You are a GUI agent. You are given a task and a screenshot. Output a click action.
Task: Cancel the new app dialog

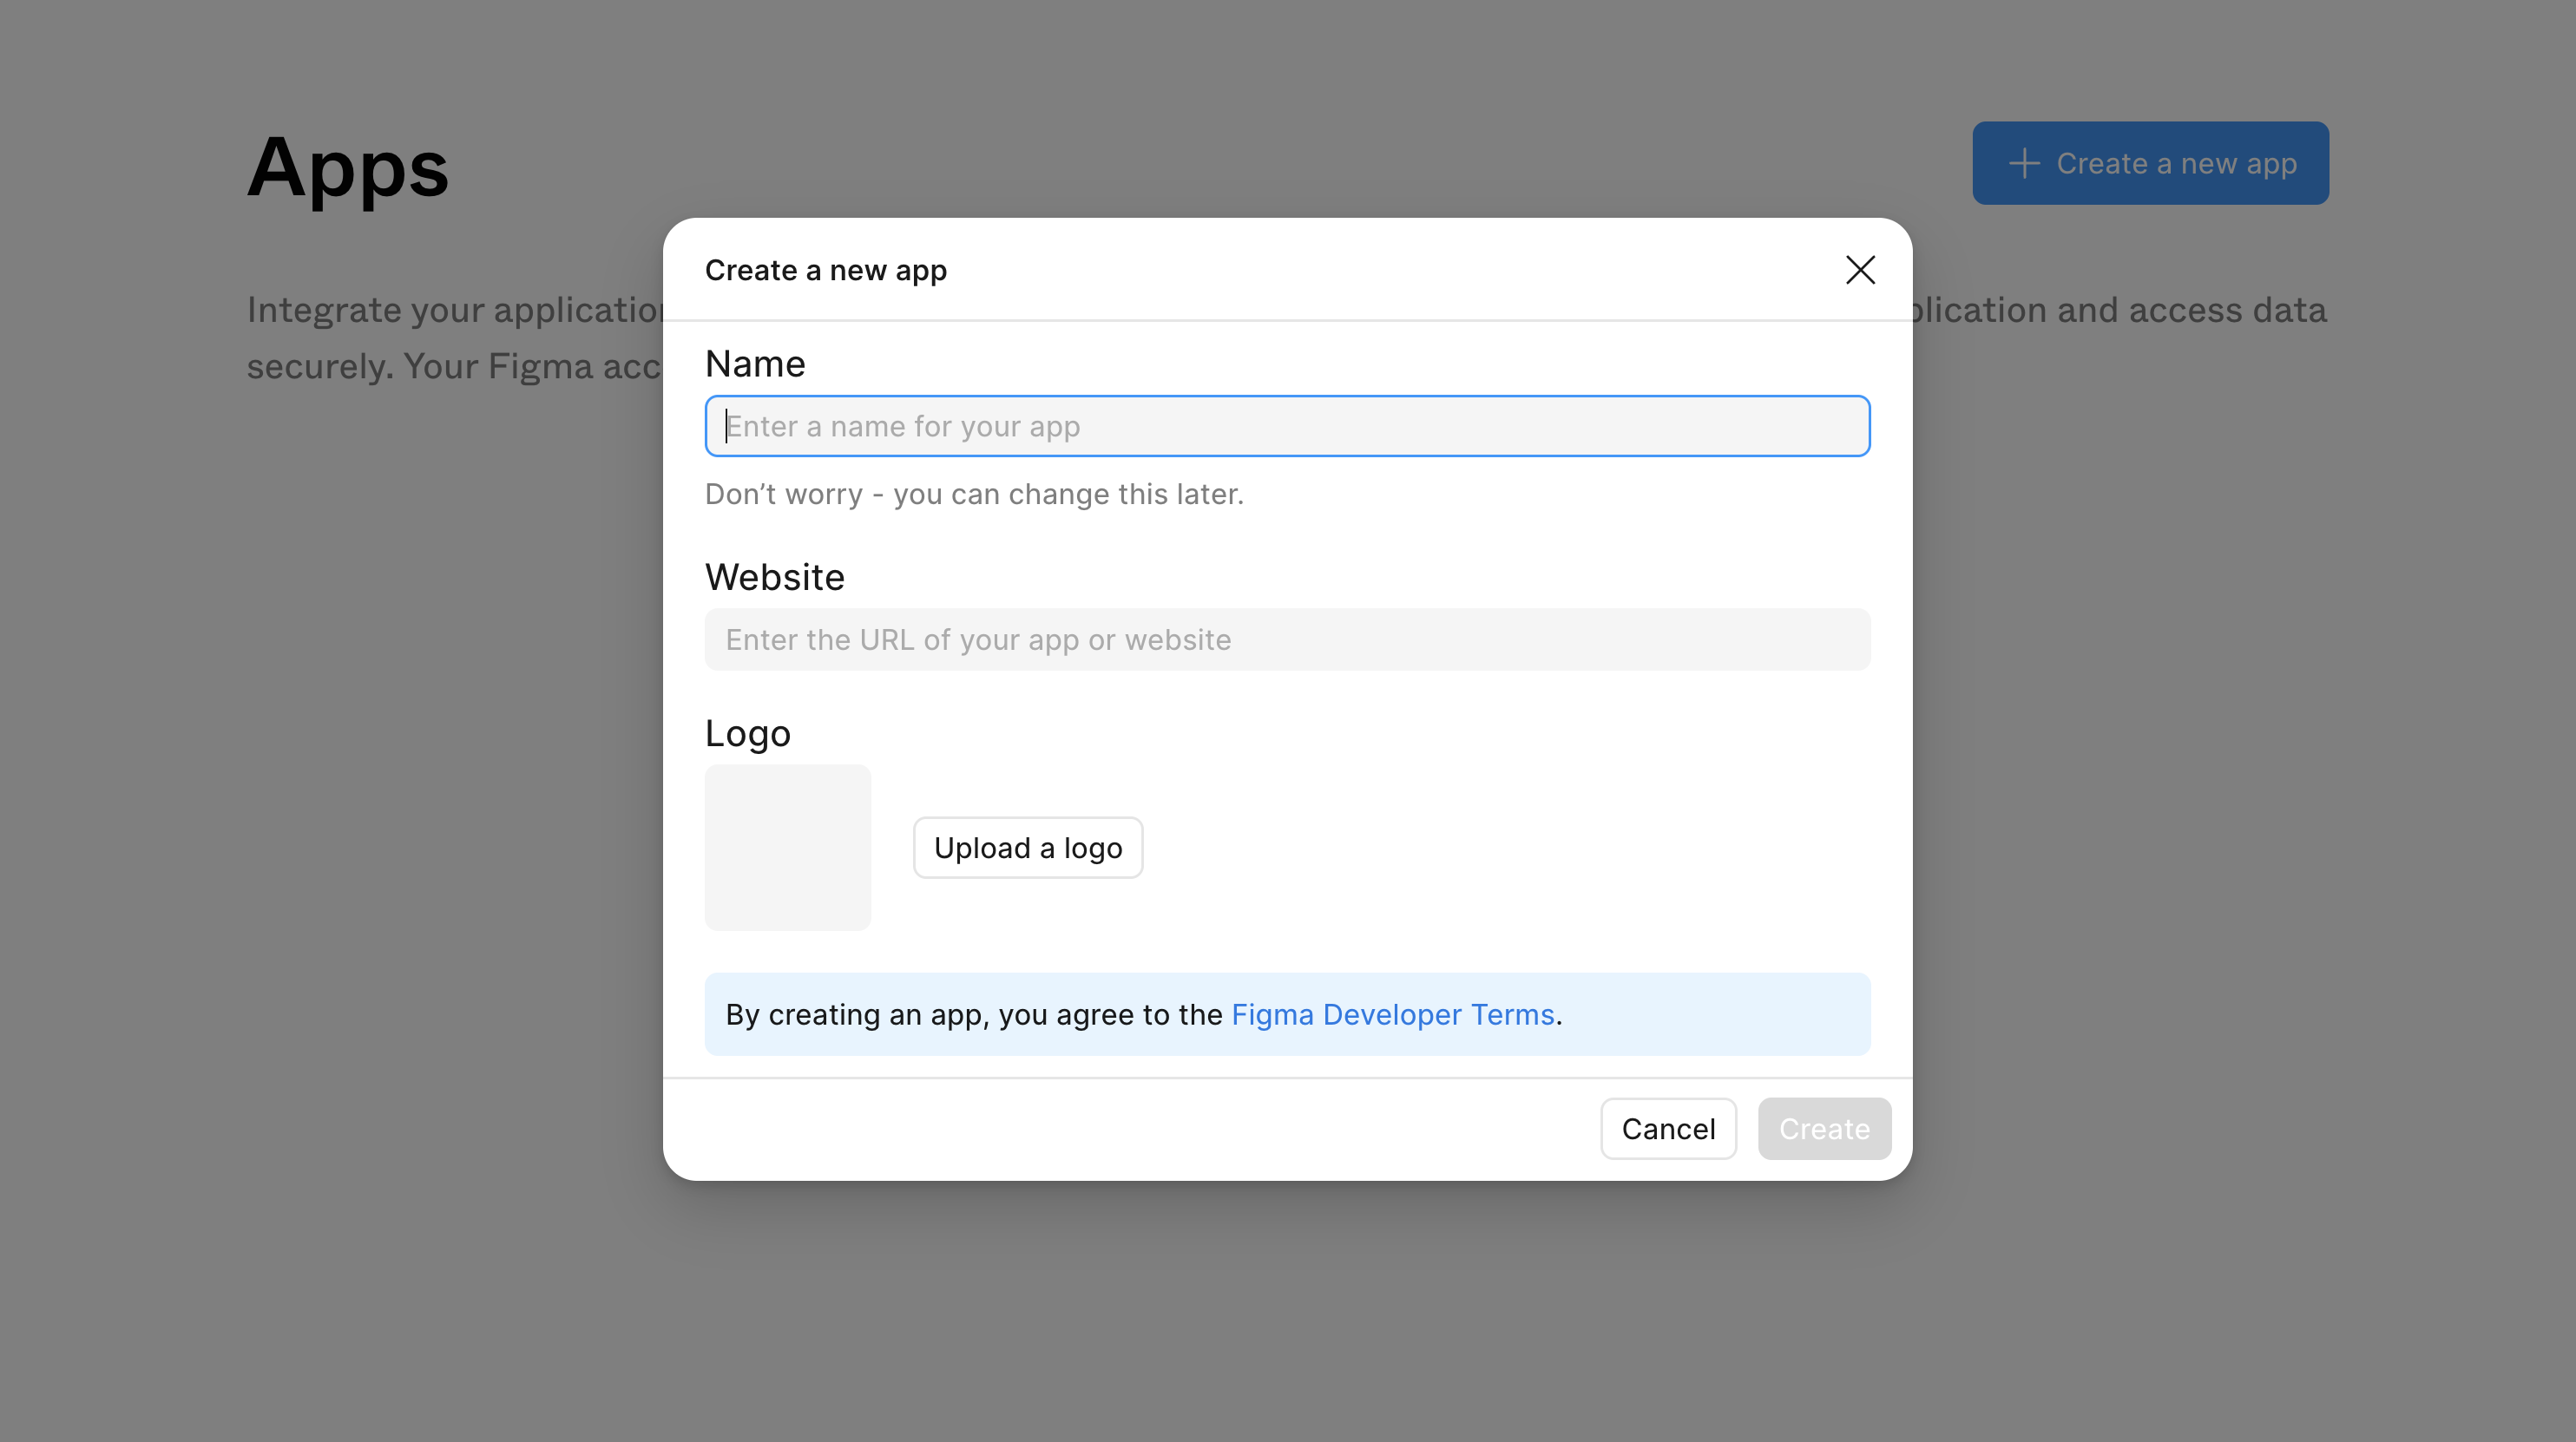[x=1668, y=1129]
